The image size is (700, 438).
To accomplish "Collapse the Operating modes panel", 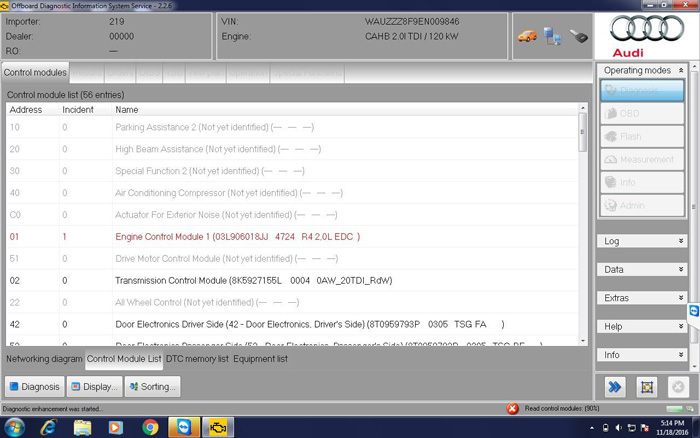I will point(681,71).
